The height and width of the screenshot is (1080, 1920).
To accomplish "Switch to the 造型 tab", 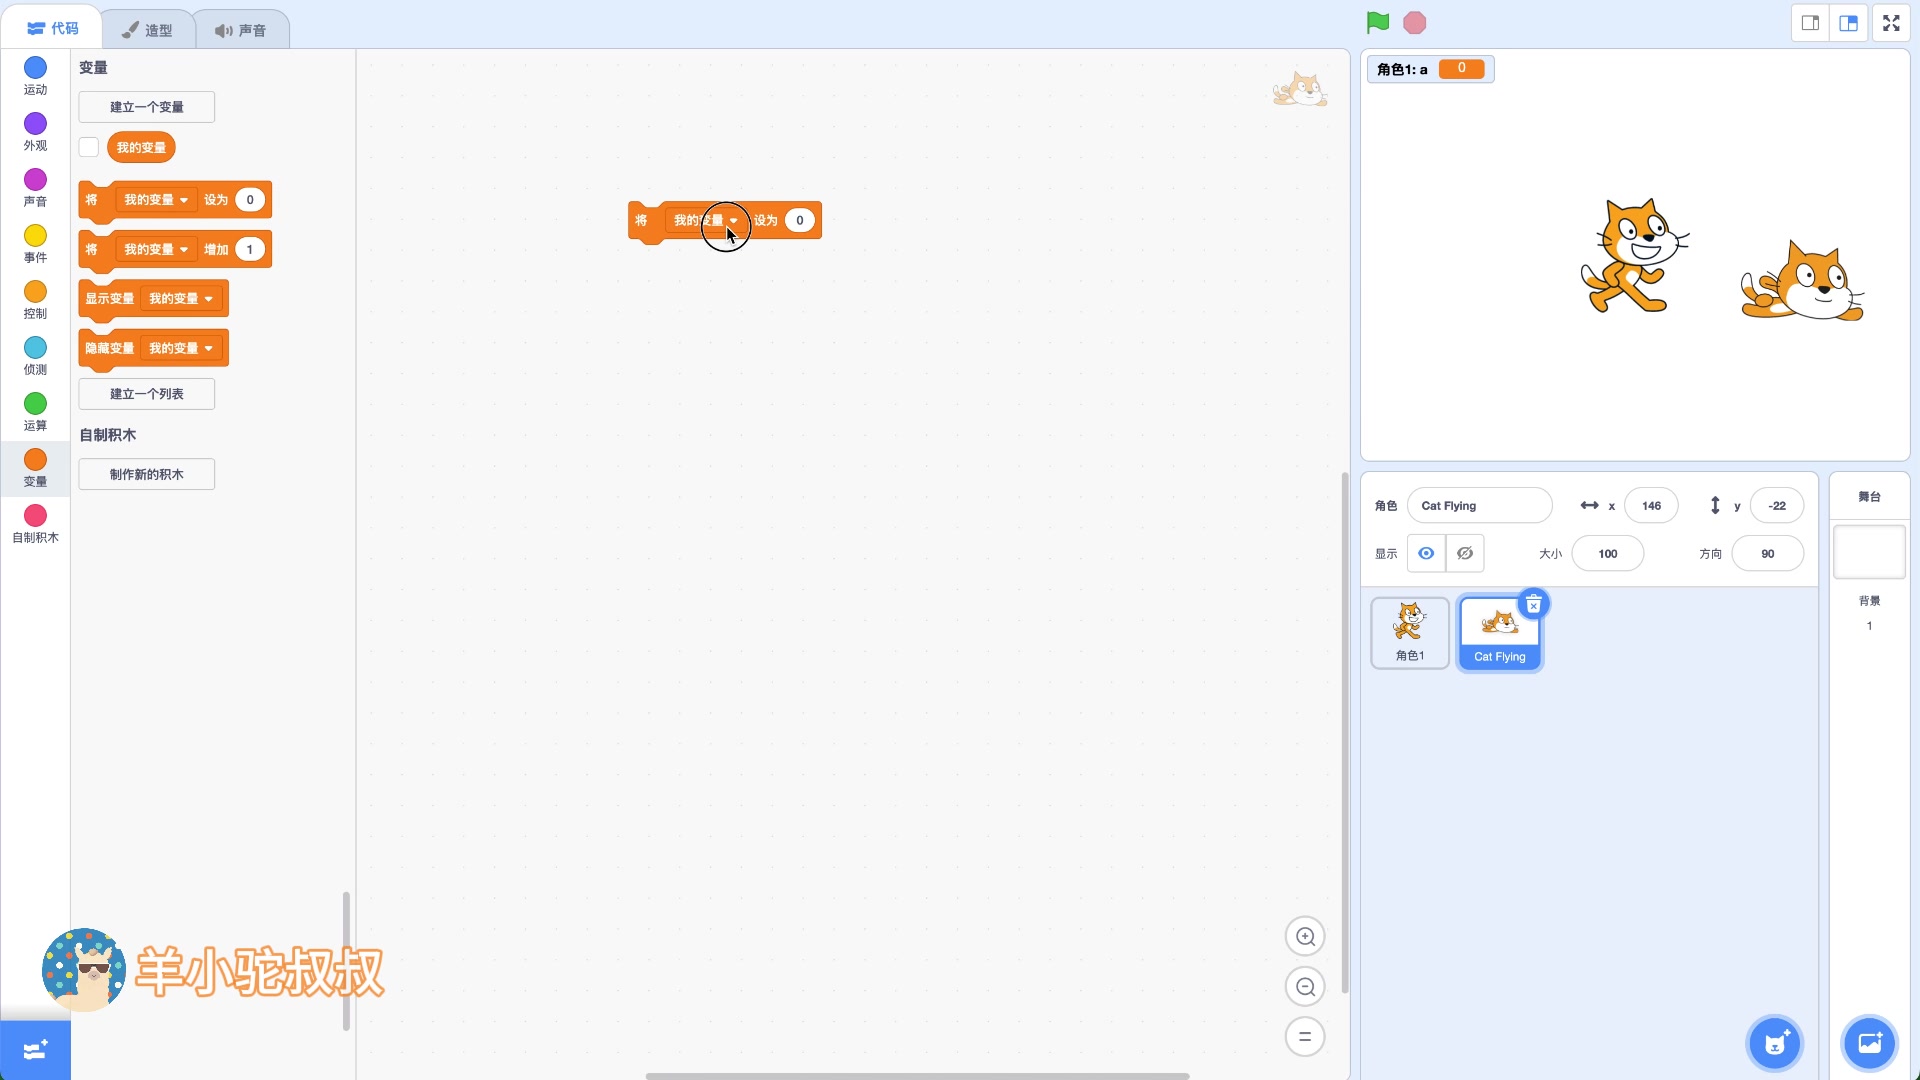I will coord(146,28).
